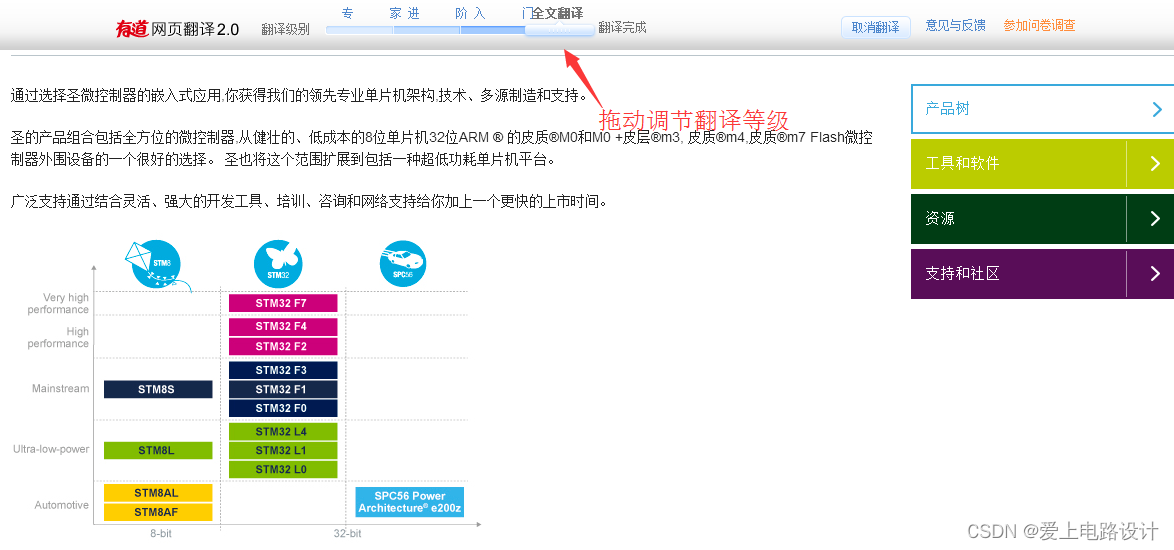This screenshot has height=550, width=1174.
Task: Open the 参加问卷调查 link
Action: [1039, 25]
